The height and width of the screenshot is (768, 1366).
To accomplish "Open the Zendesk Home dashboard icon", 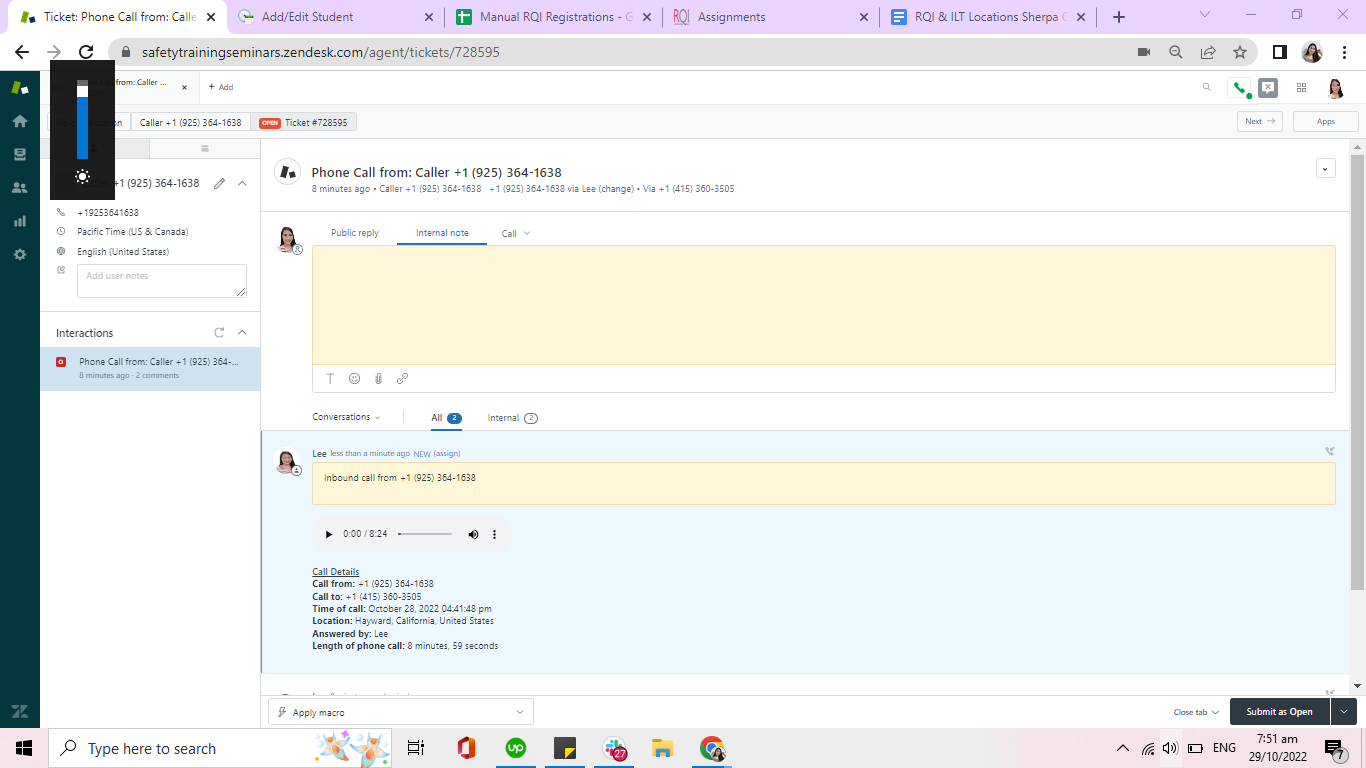I will (19, 121).
